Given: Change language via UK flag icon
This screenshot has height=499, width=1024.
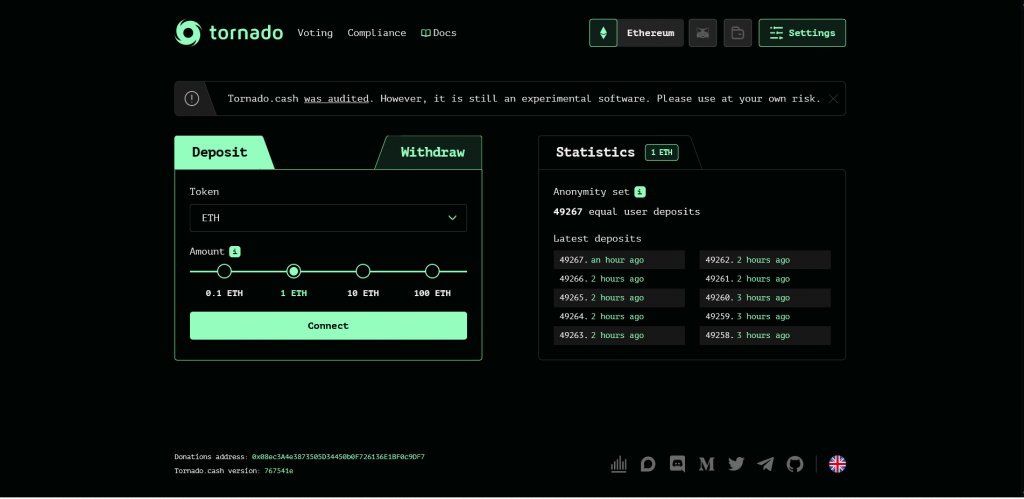Looking at the screenshot, I should pyautogui.click(x=837, y=464).
